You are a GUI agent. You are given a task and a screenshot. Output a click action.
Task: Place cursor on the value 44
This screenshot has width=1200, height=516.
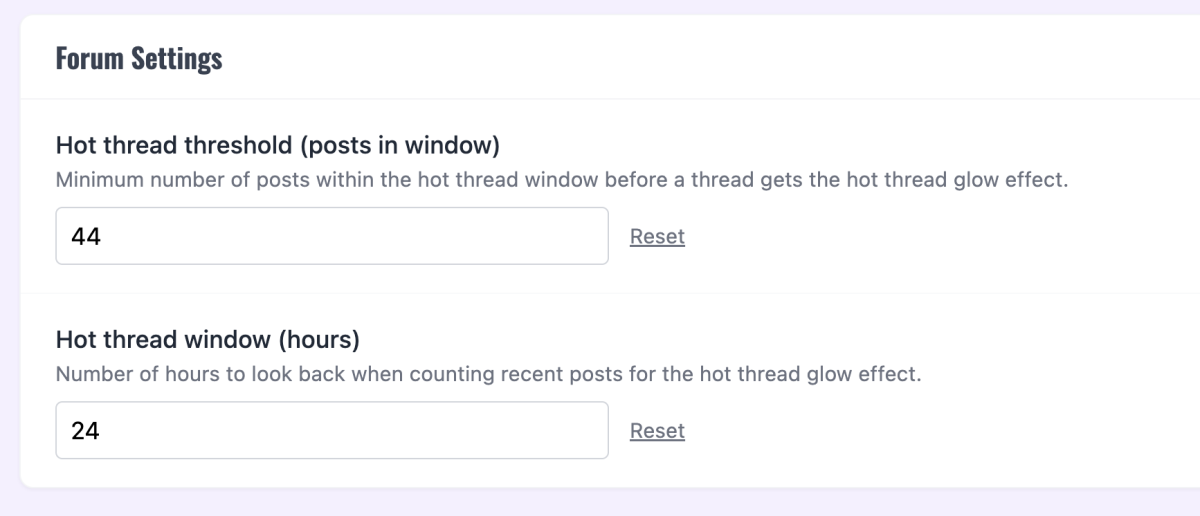[86, 237]
